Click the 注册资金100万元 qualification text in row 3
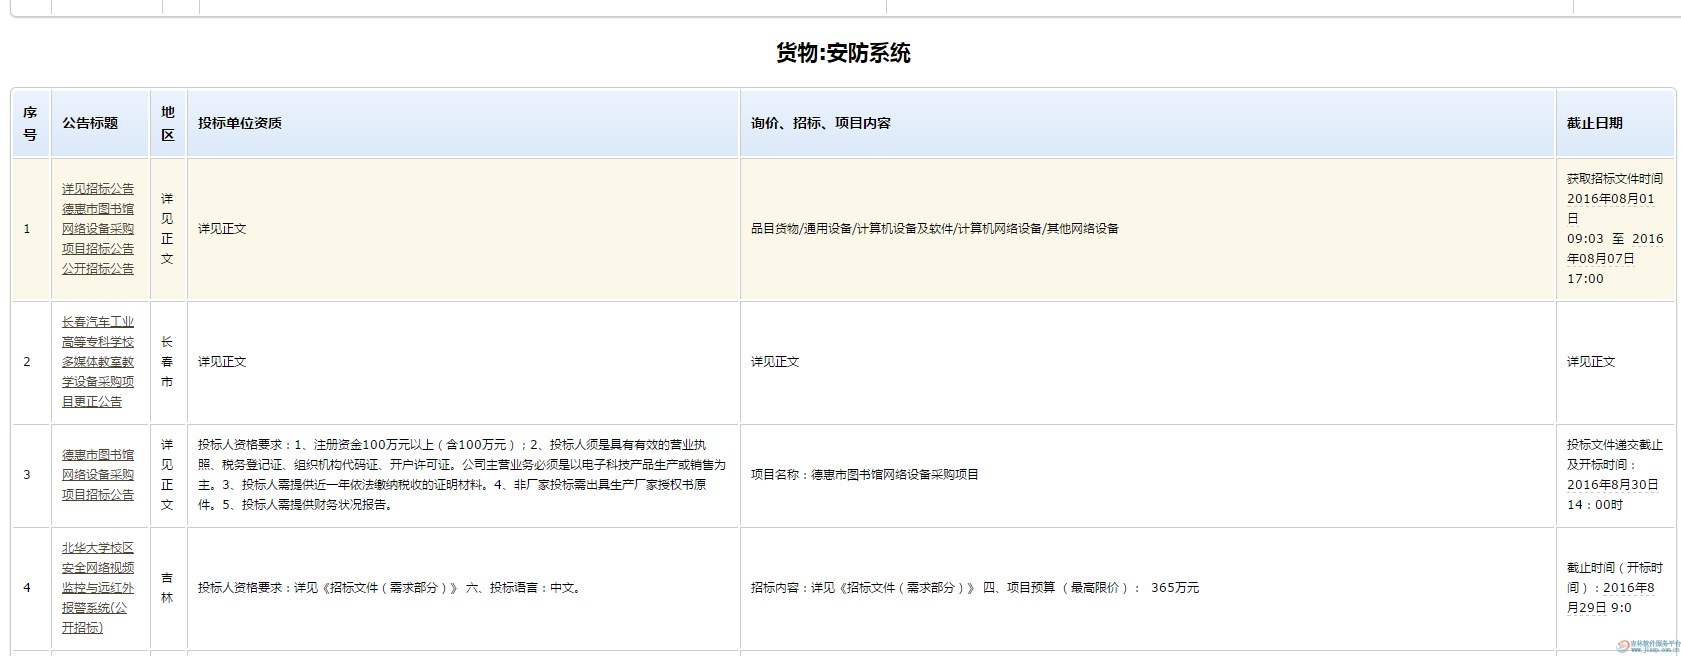 click(x=368, y=444)
